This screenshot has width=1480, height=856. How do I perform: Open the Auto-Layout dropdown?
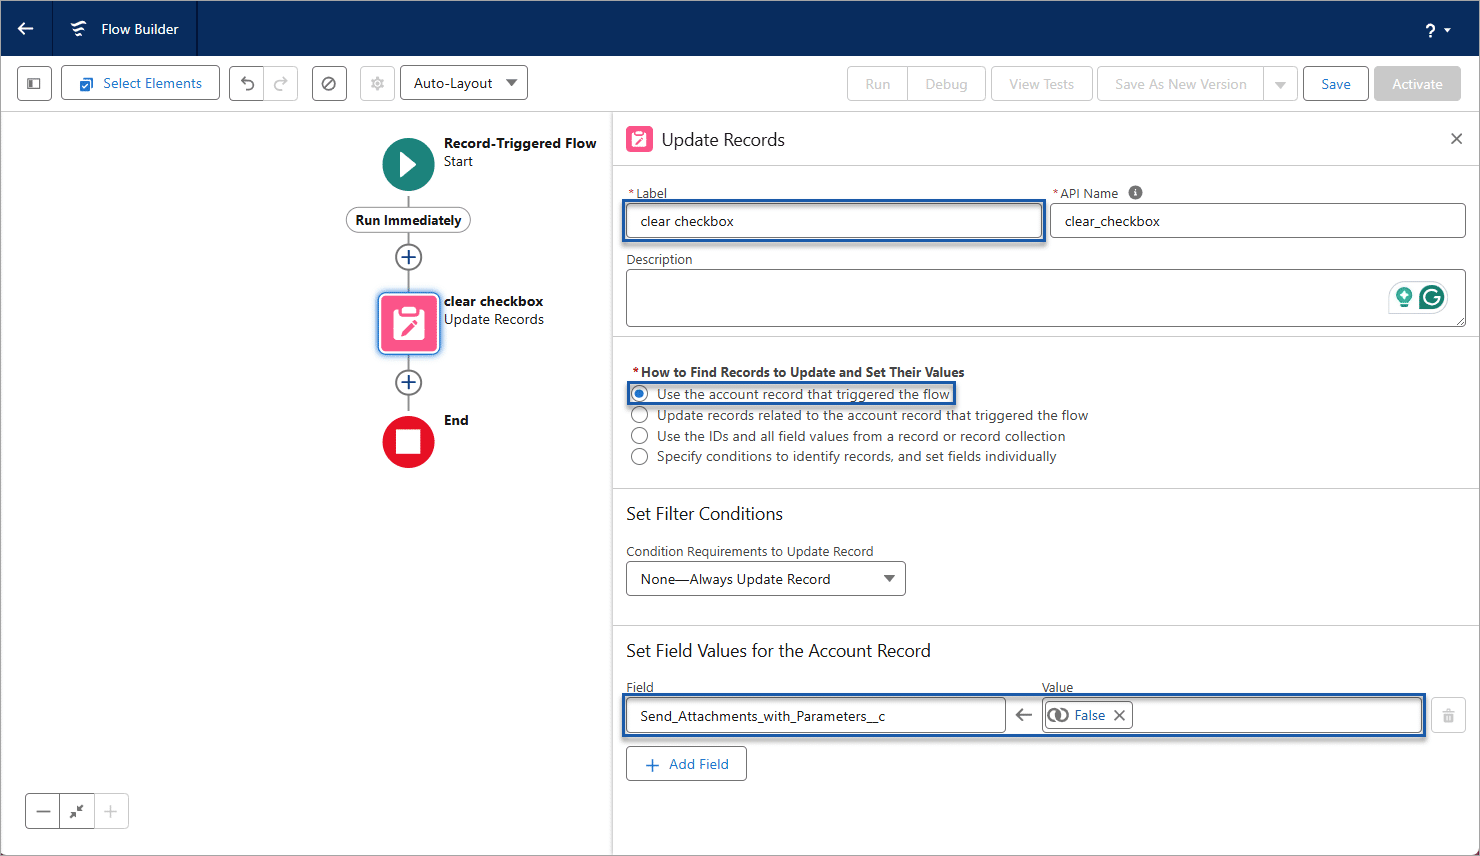click(x=464, y=83)
